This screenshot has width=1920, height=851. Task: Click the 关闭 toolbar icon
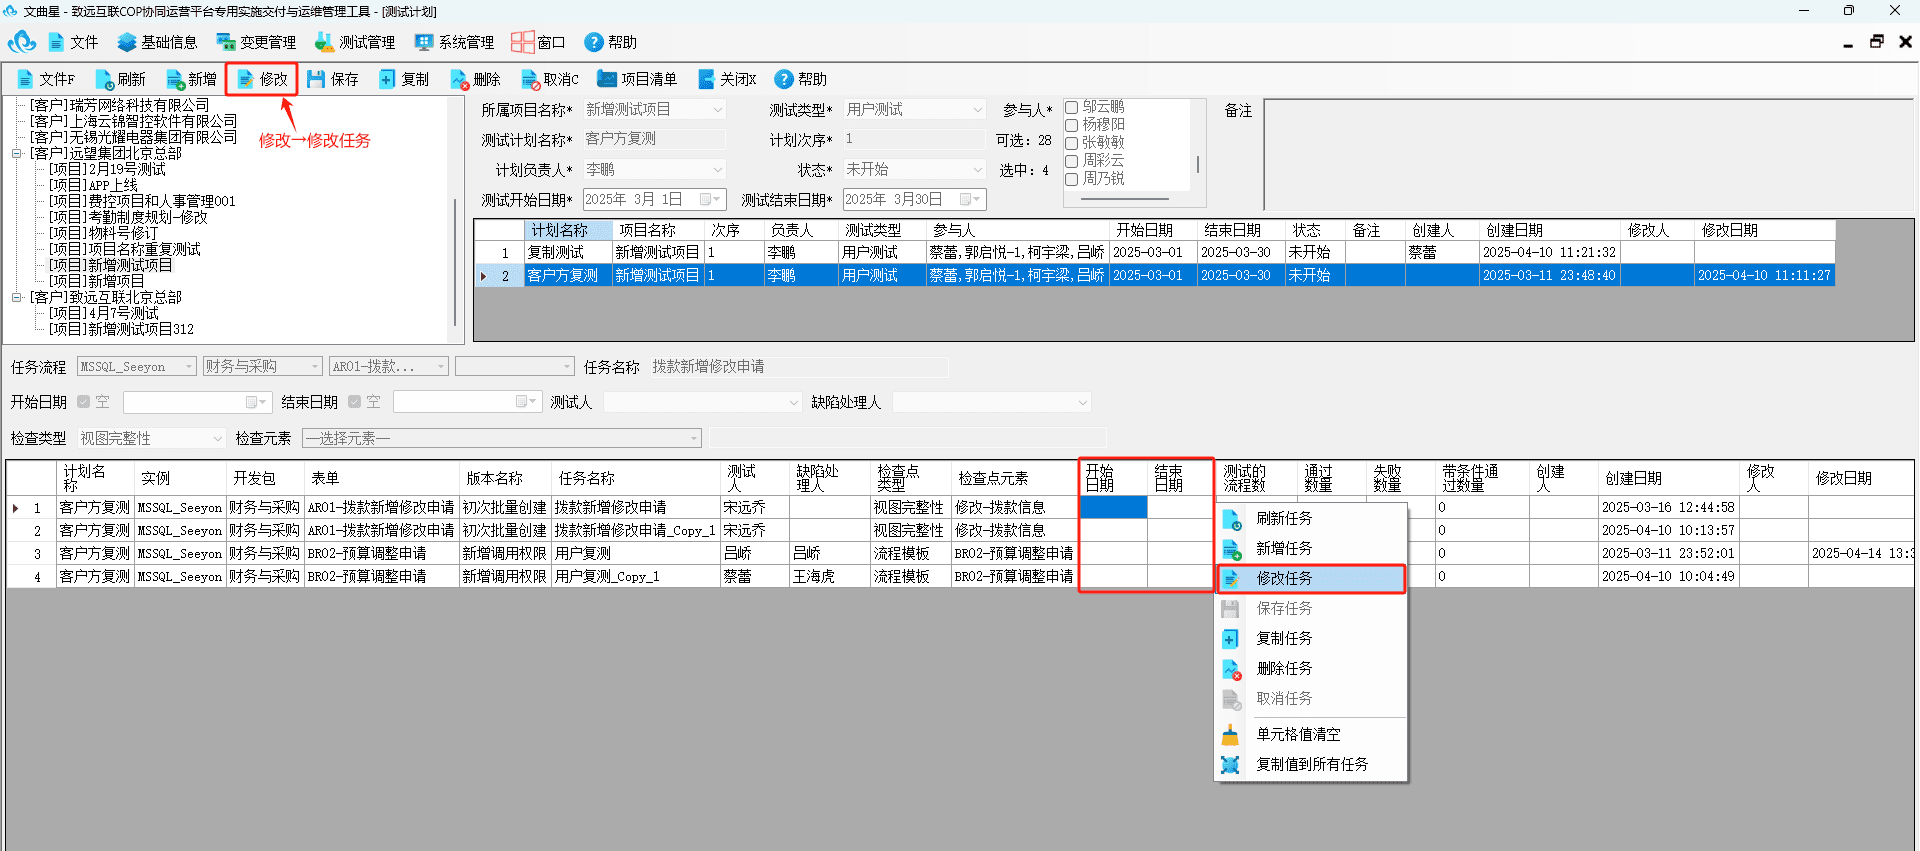706,79
